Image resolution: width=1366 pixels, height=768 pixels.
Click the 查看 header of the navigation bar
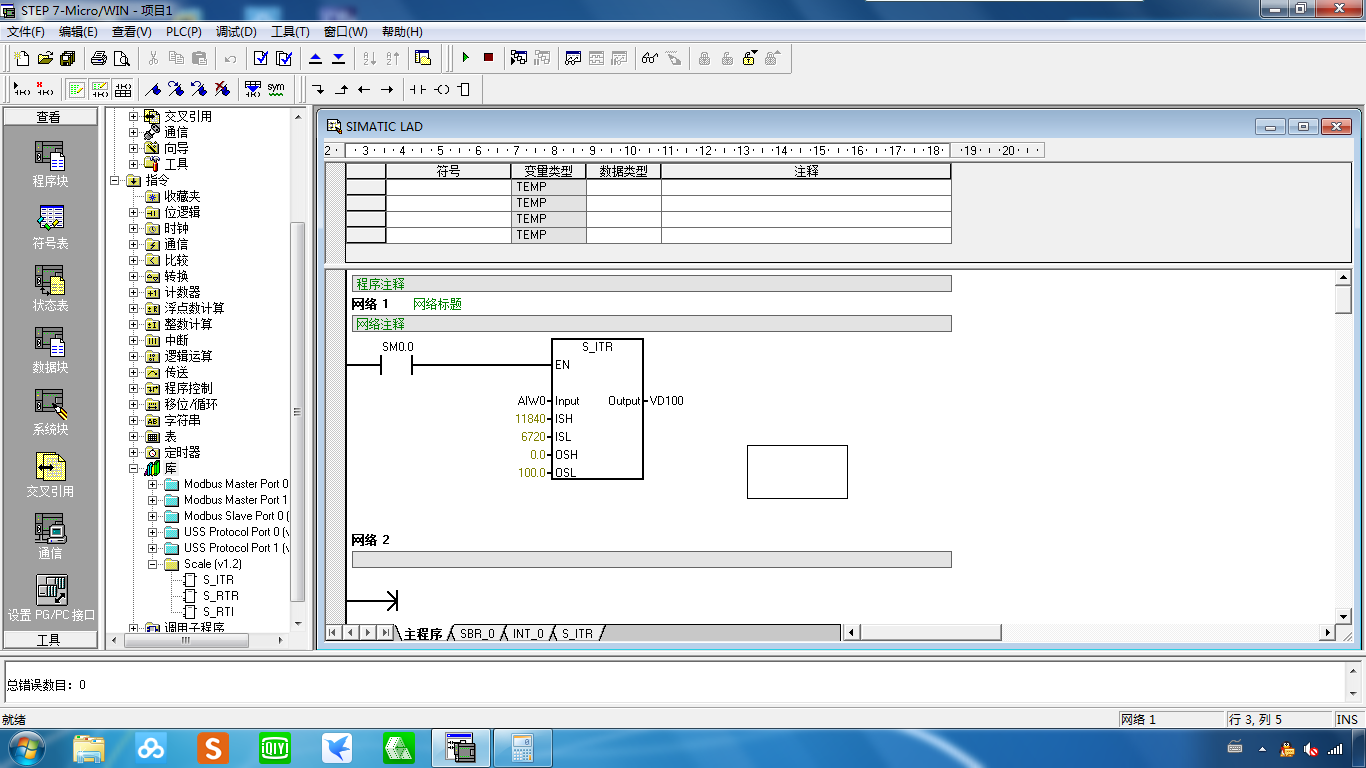(x=50, y=117)
